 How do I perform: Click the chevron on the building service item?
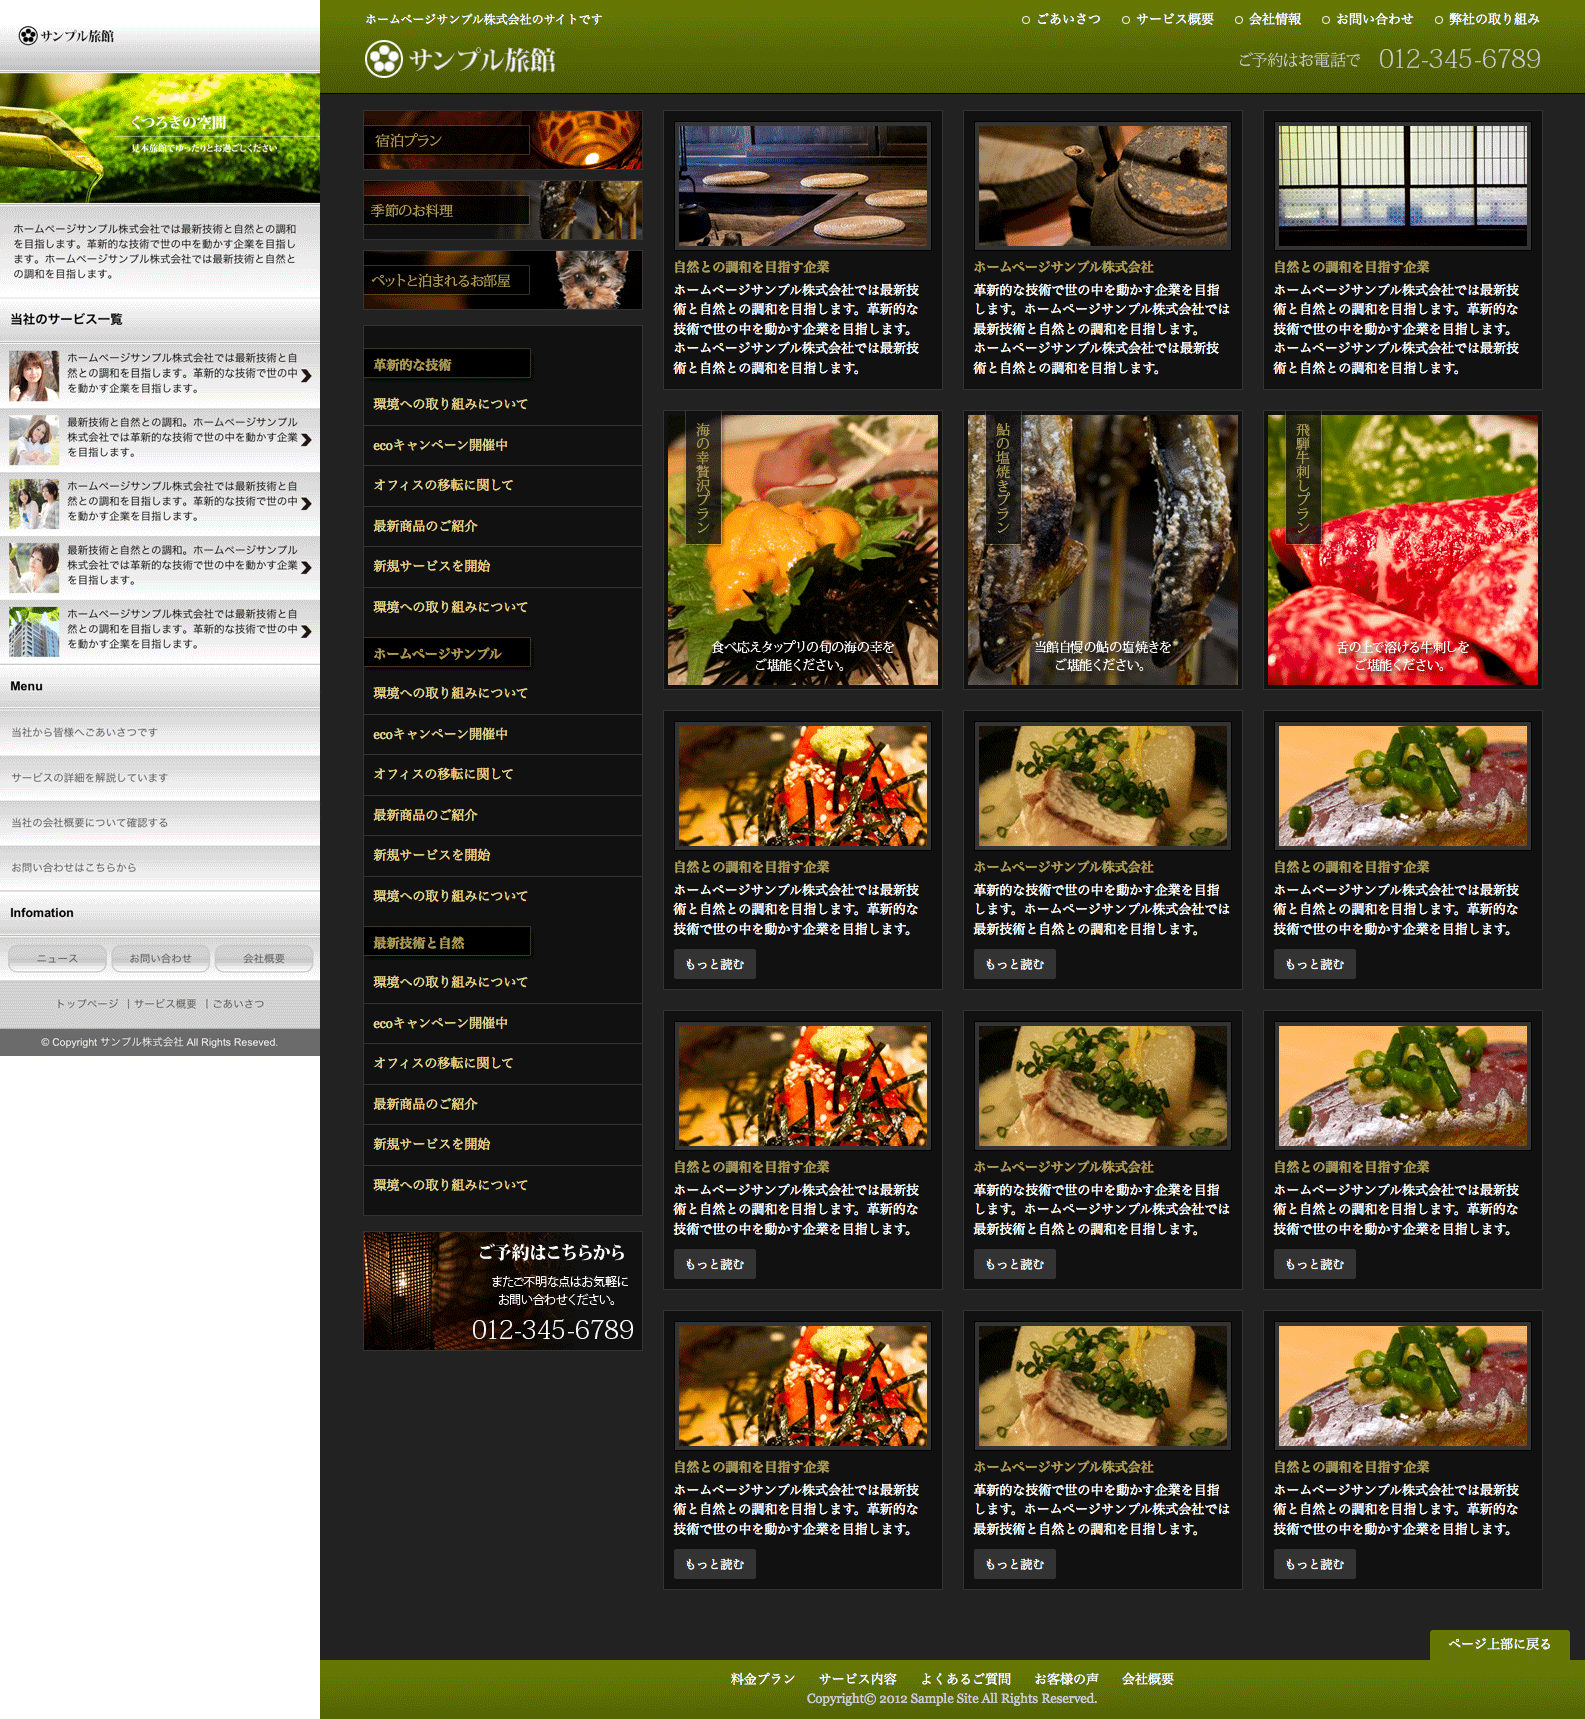pyautogui.click(x=306, y=631)
